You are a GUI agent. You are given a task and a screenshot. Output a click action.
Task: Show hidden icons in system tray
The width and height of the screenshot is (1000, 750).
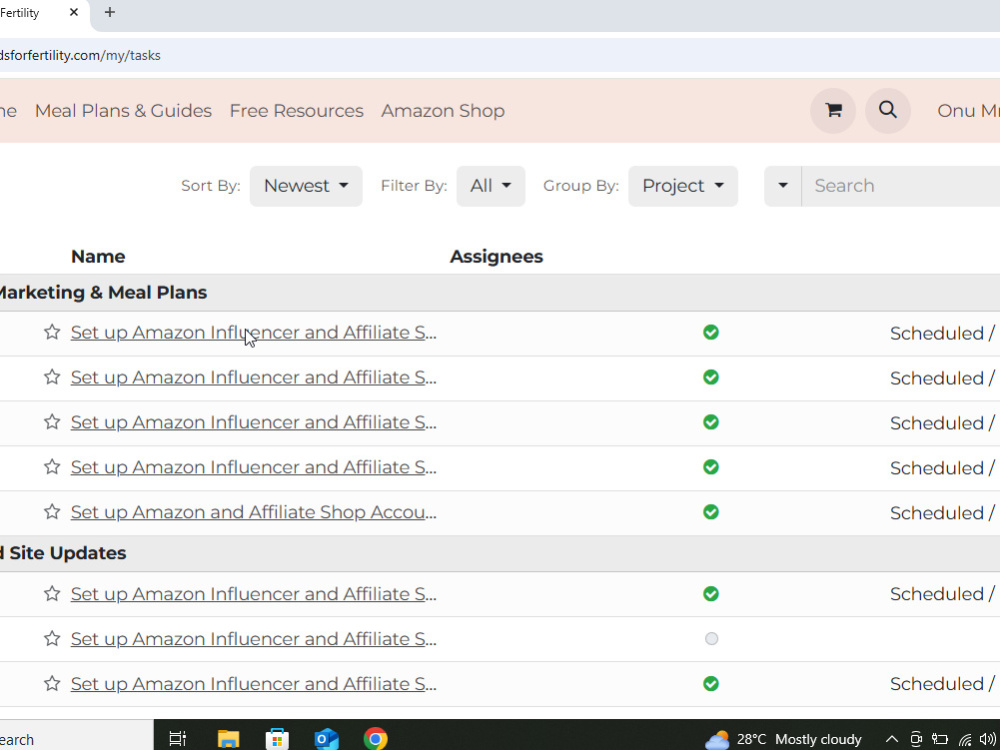892,740
